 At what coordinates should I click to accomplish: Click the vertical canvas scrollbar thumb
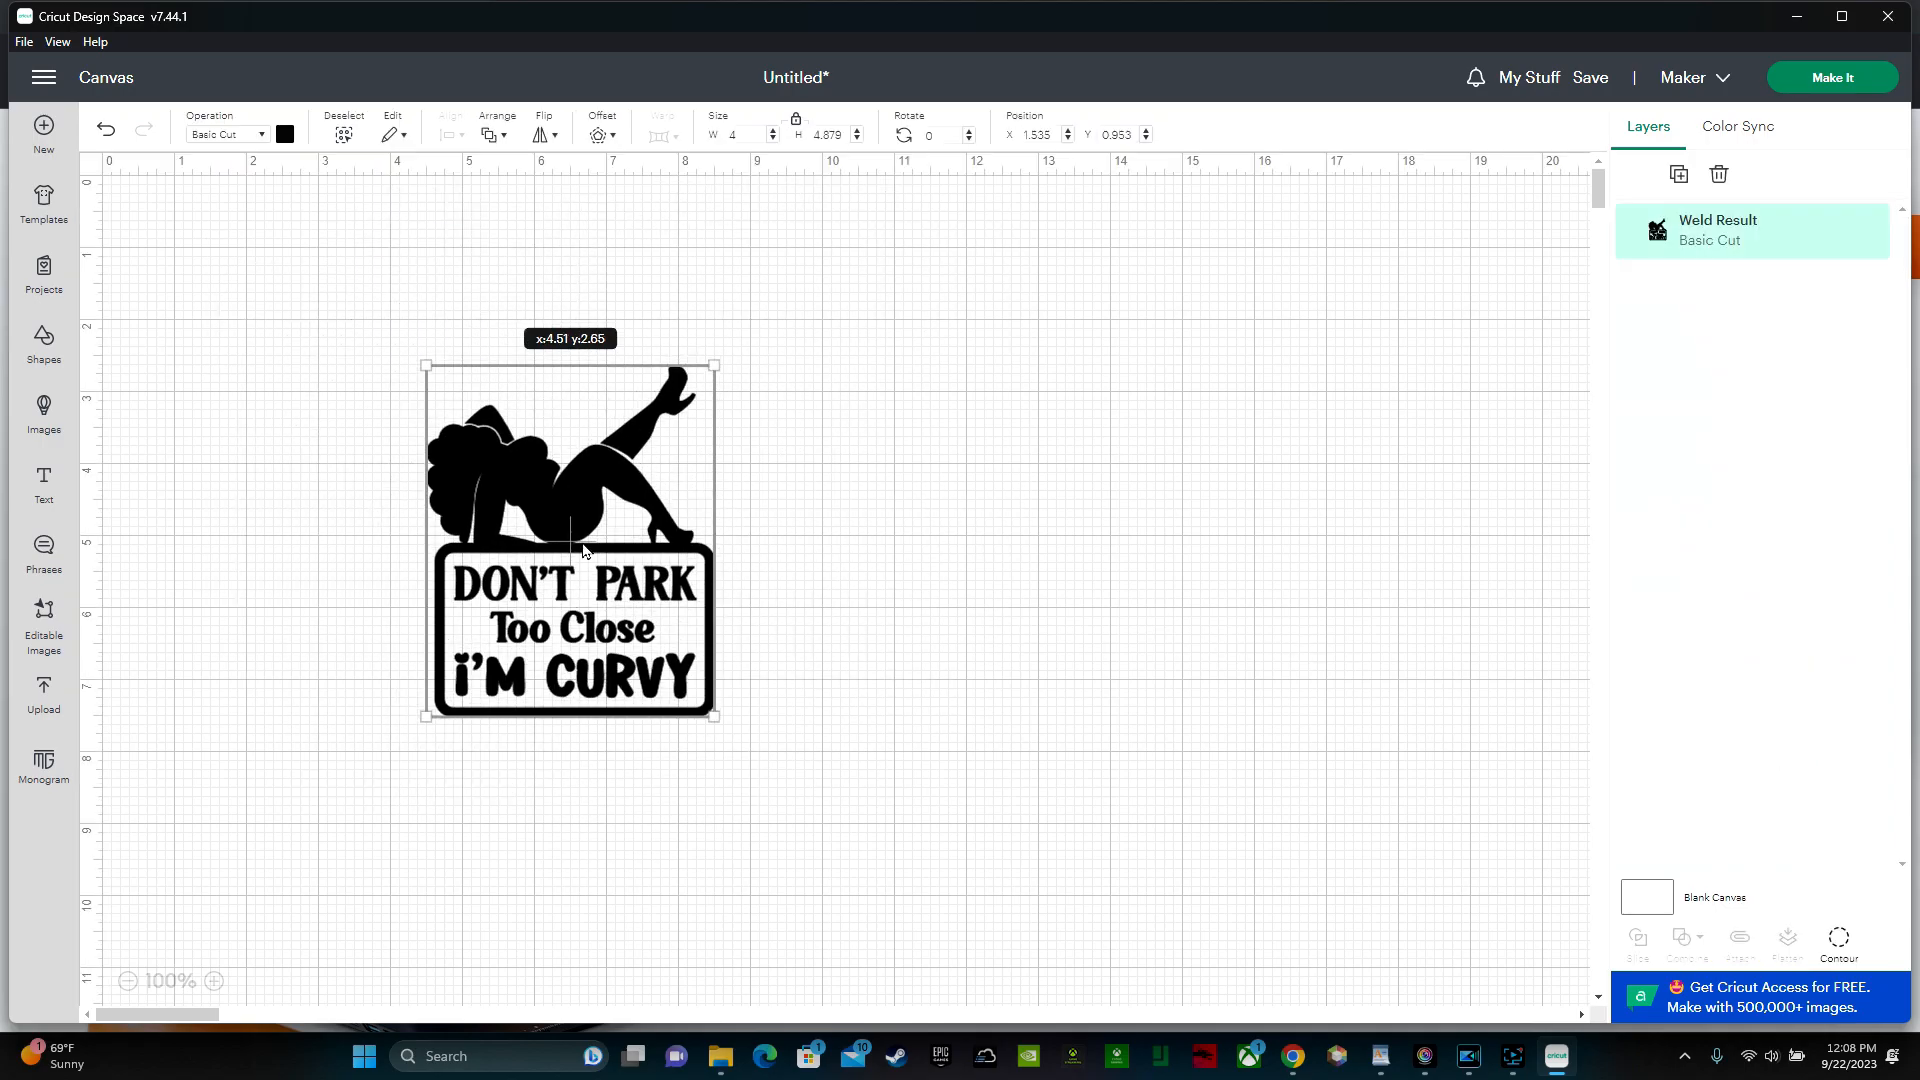tap(1597, 188)
